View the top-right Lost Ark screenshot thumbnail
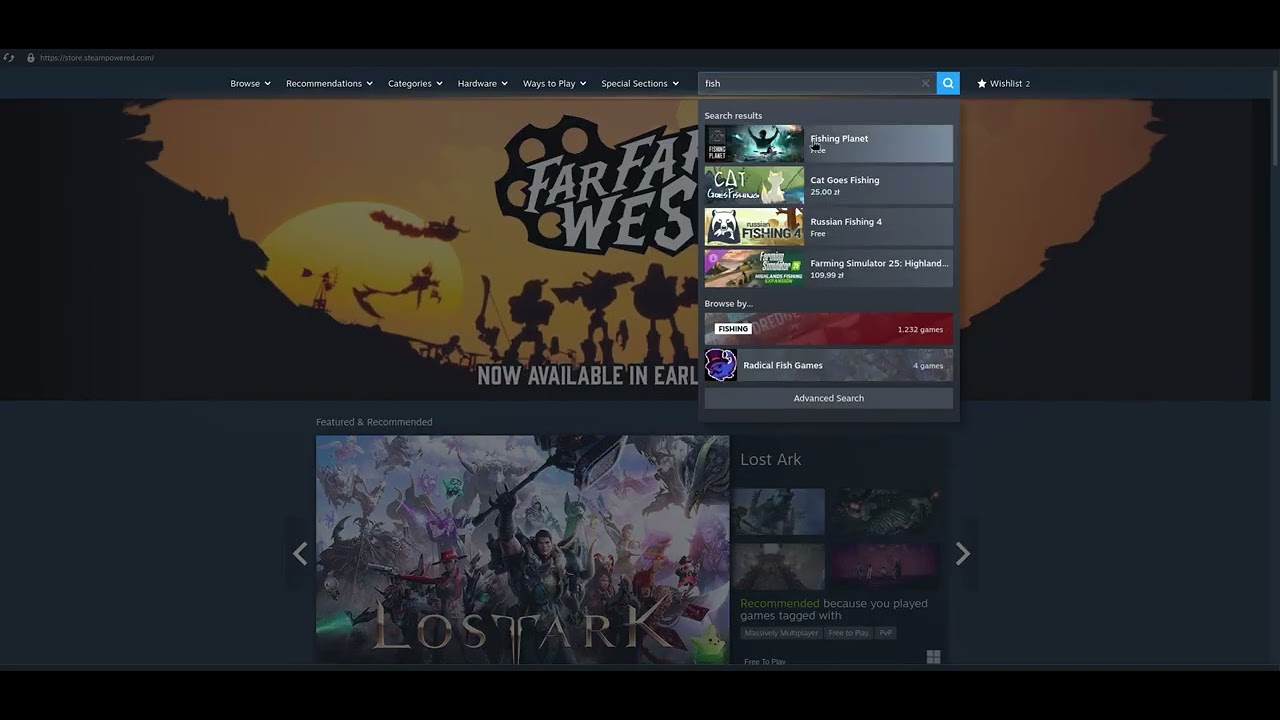The width and height of the screenshot is (1280, 720). pos(886,512)
